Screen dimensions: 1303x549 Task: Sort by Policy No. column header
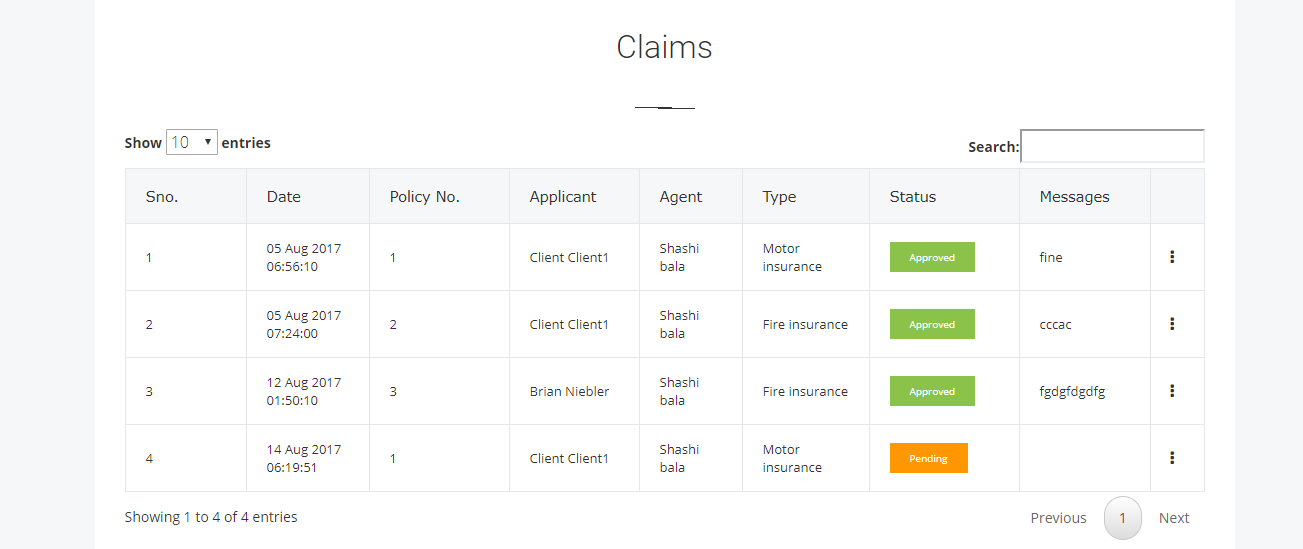(440, 197)
